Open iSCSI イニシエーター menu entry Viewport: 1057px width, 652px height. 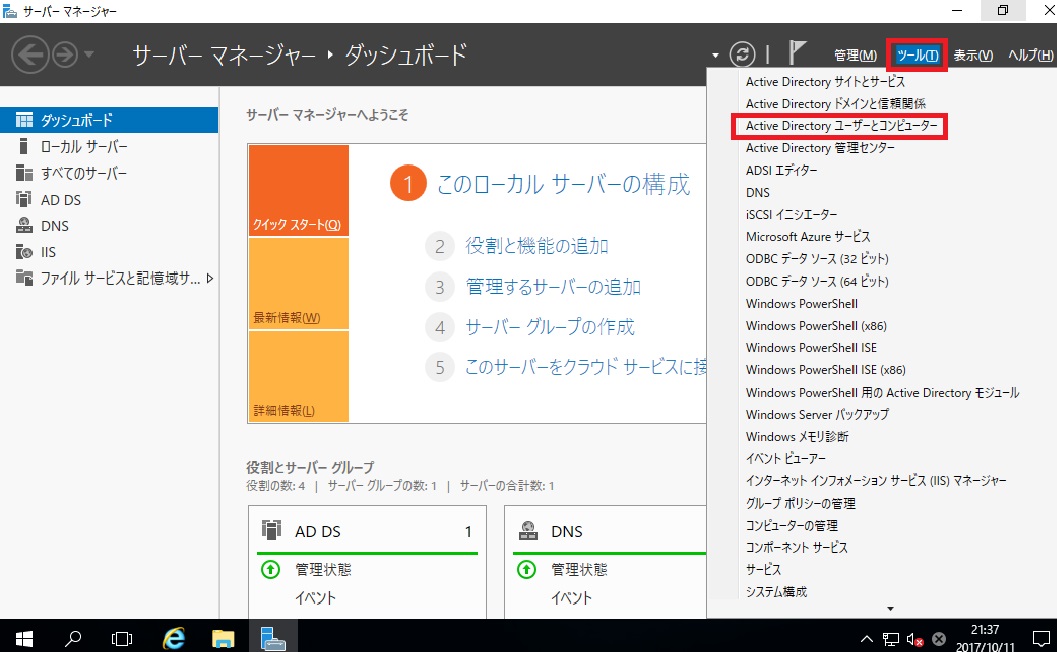click(x=791, y=214)
